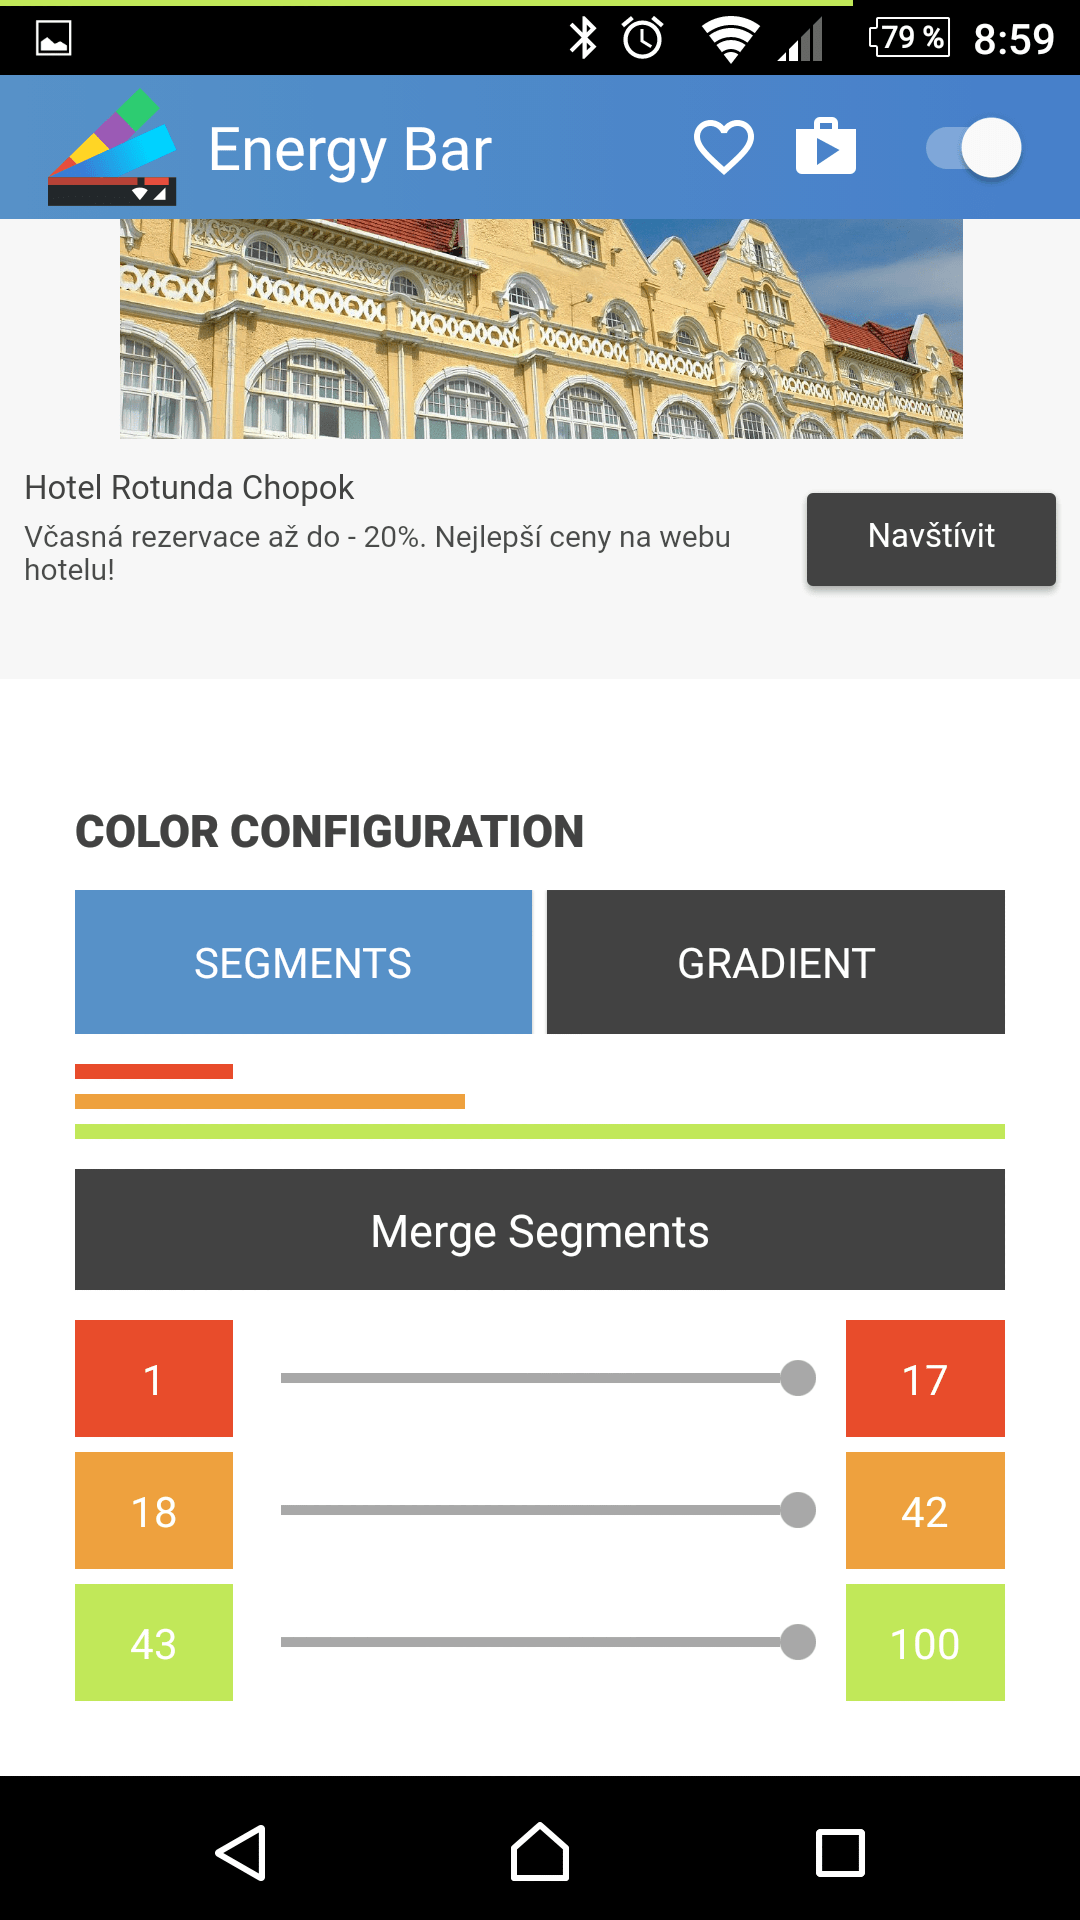Viewport: 1080px width, 1920px height.
Task: Tap the heart favorite icon
Action: coord(724,148)
